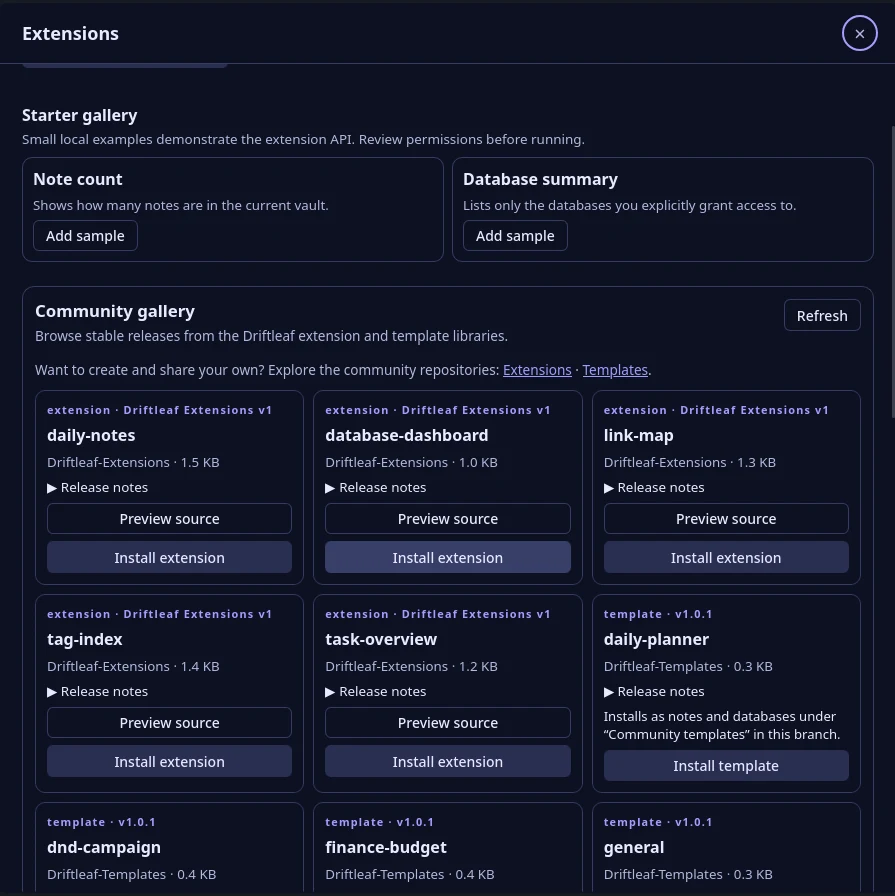Click 'Driftleaf-Extensions · 1.0 KB' text

[411, 462]
